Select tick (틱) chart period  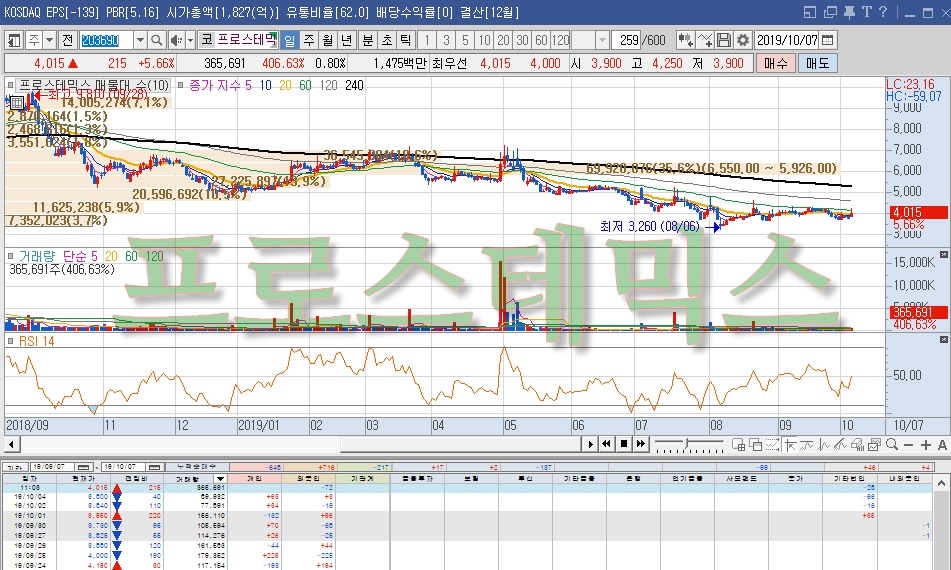point(406,41)
